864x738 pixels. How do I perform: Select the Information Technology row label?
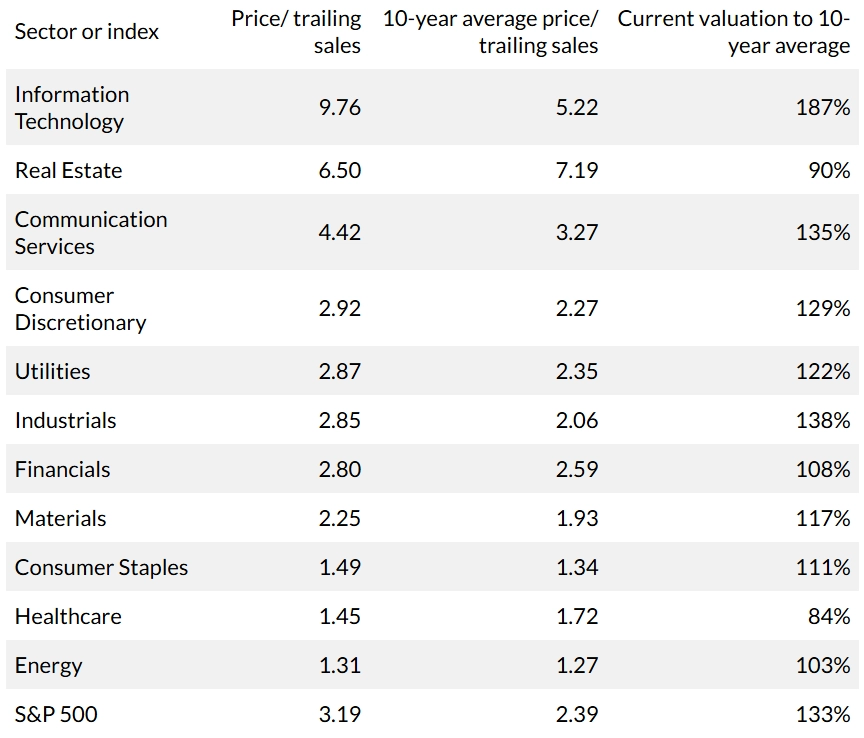pyautogui.click(x=72, y=108)
